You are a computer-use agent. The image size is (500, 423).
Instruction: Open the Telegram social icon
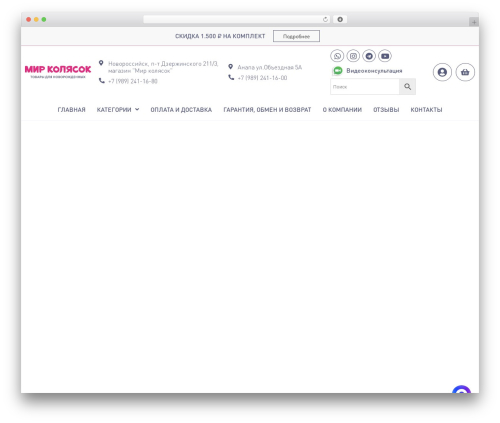point(369,56)
